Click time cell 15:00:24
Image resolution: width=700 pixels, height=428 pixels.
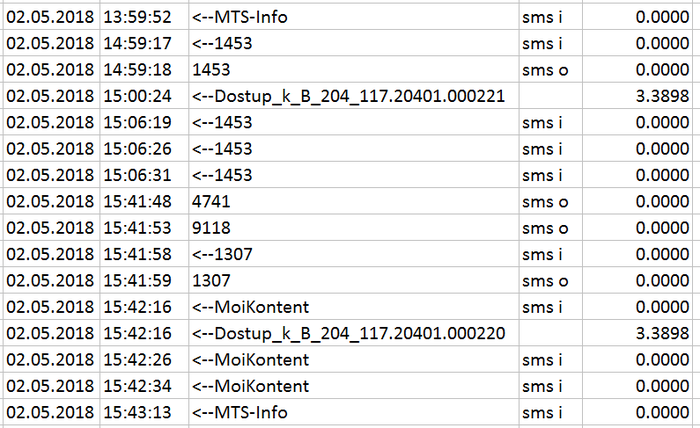tap(143, 97)
